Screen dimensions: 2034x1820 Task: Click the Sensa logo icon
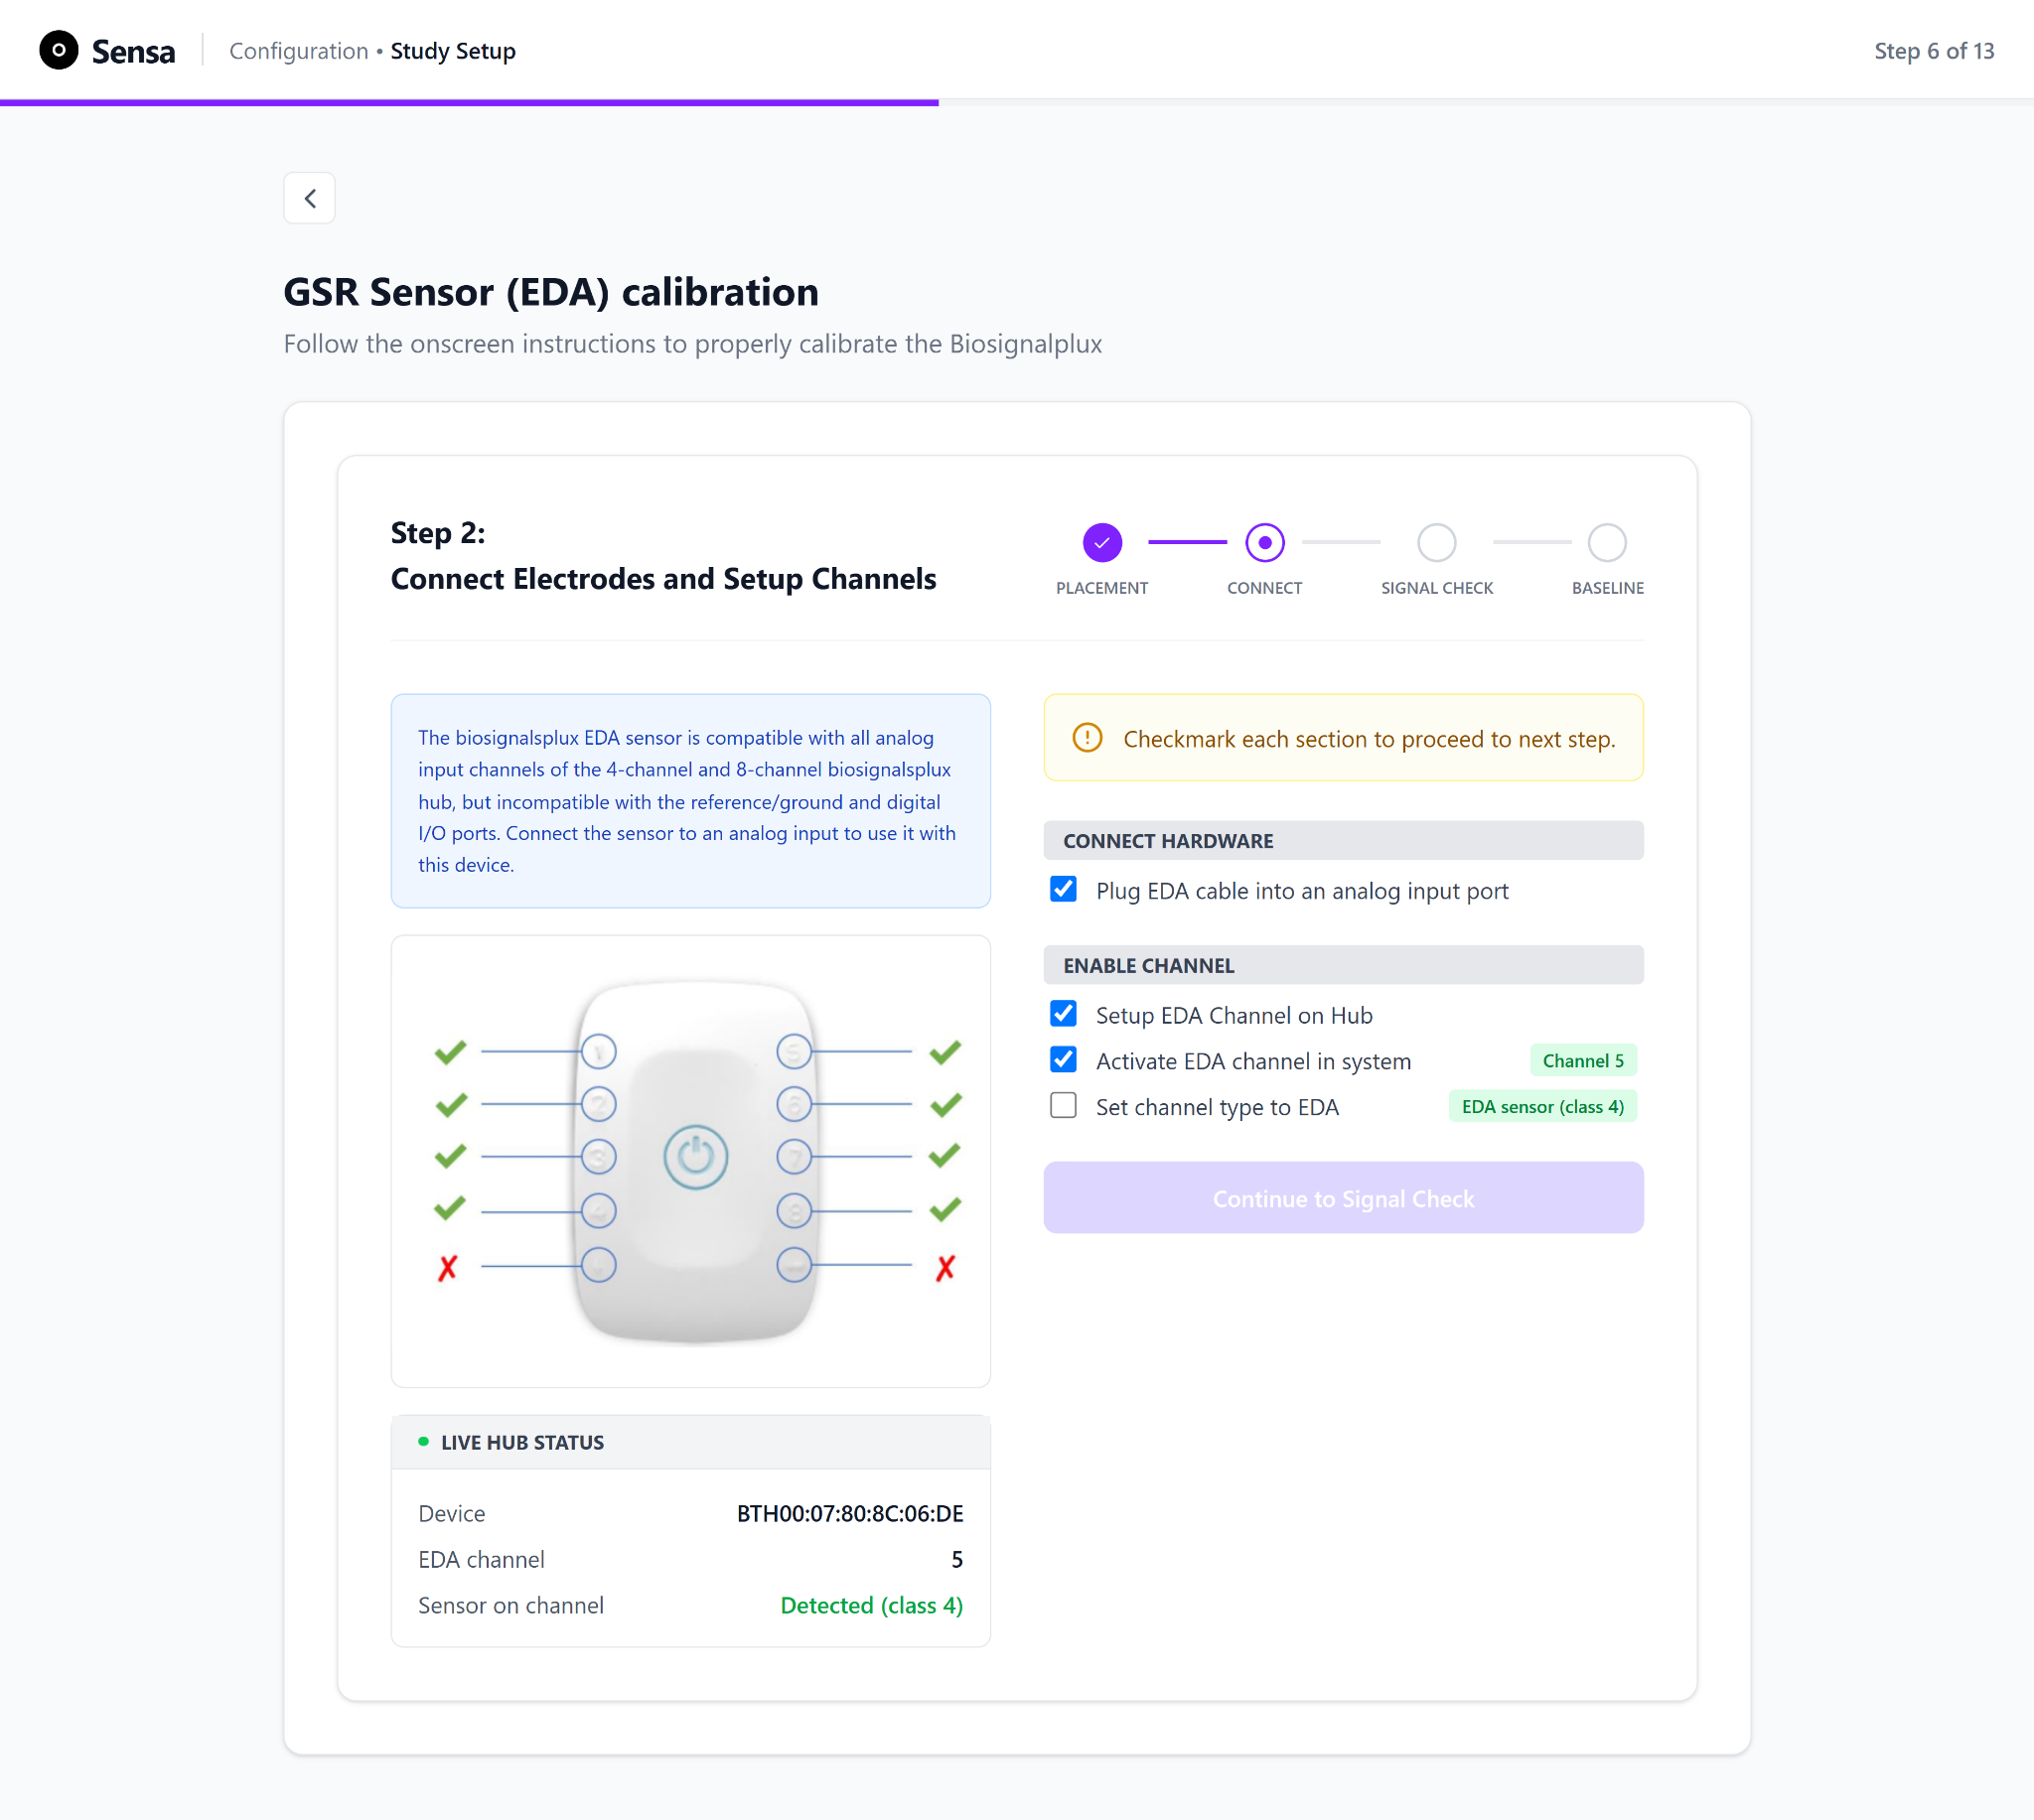(x=59, y=50)
